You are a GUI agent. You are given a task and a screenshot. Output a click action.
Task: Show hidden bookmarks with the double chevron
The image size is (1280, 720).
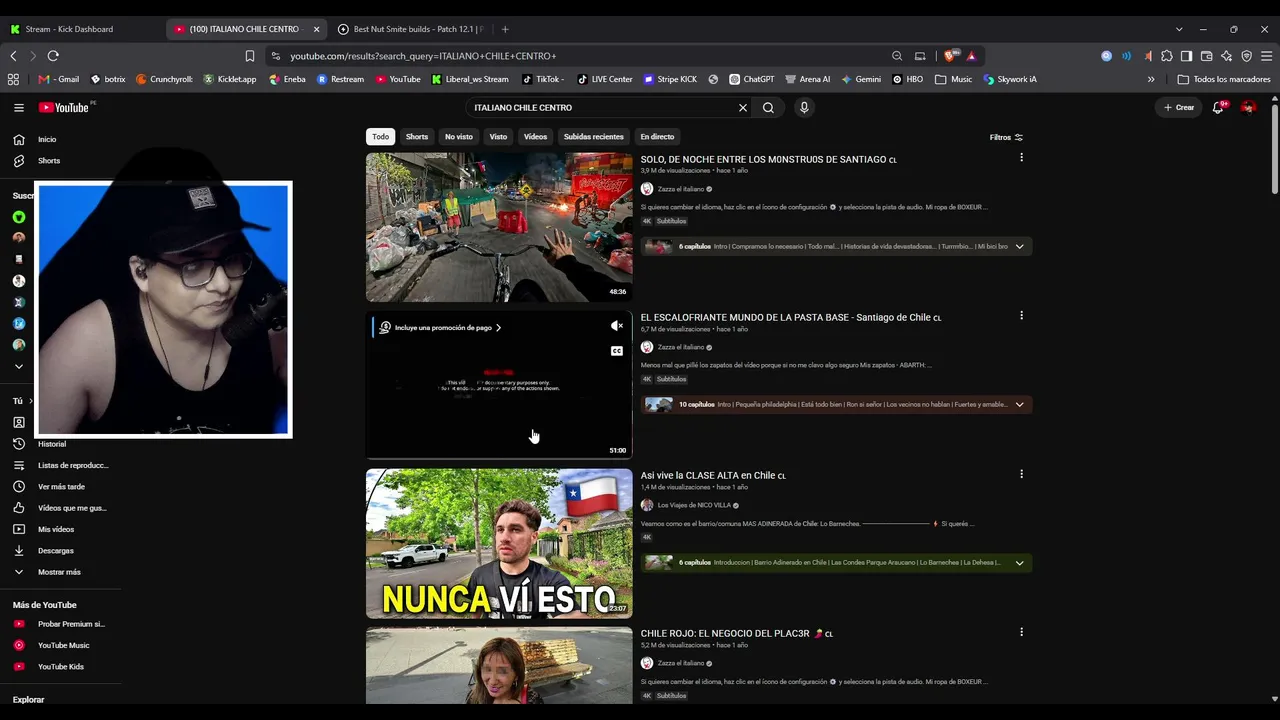pos(1151,79)
